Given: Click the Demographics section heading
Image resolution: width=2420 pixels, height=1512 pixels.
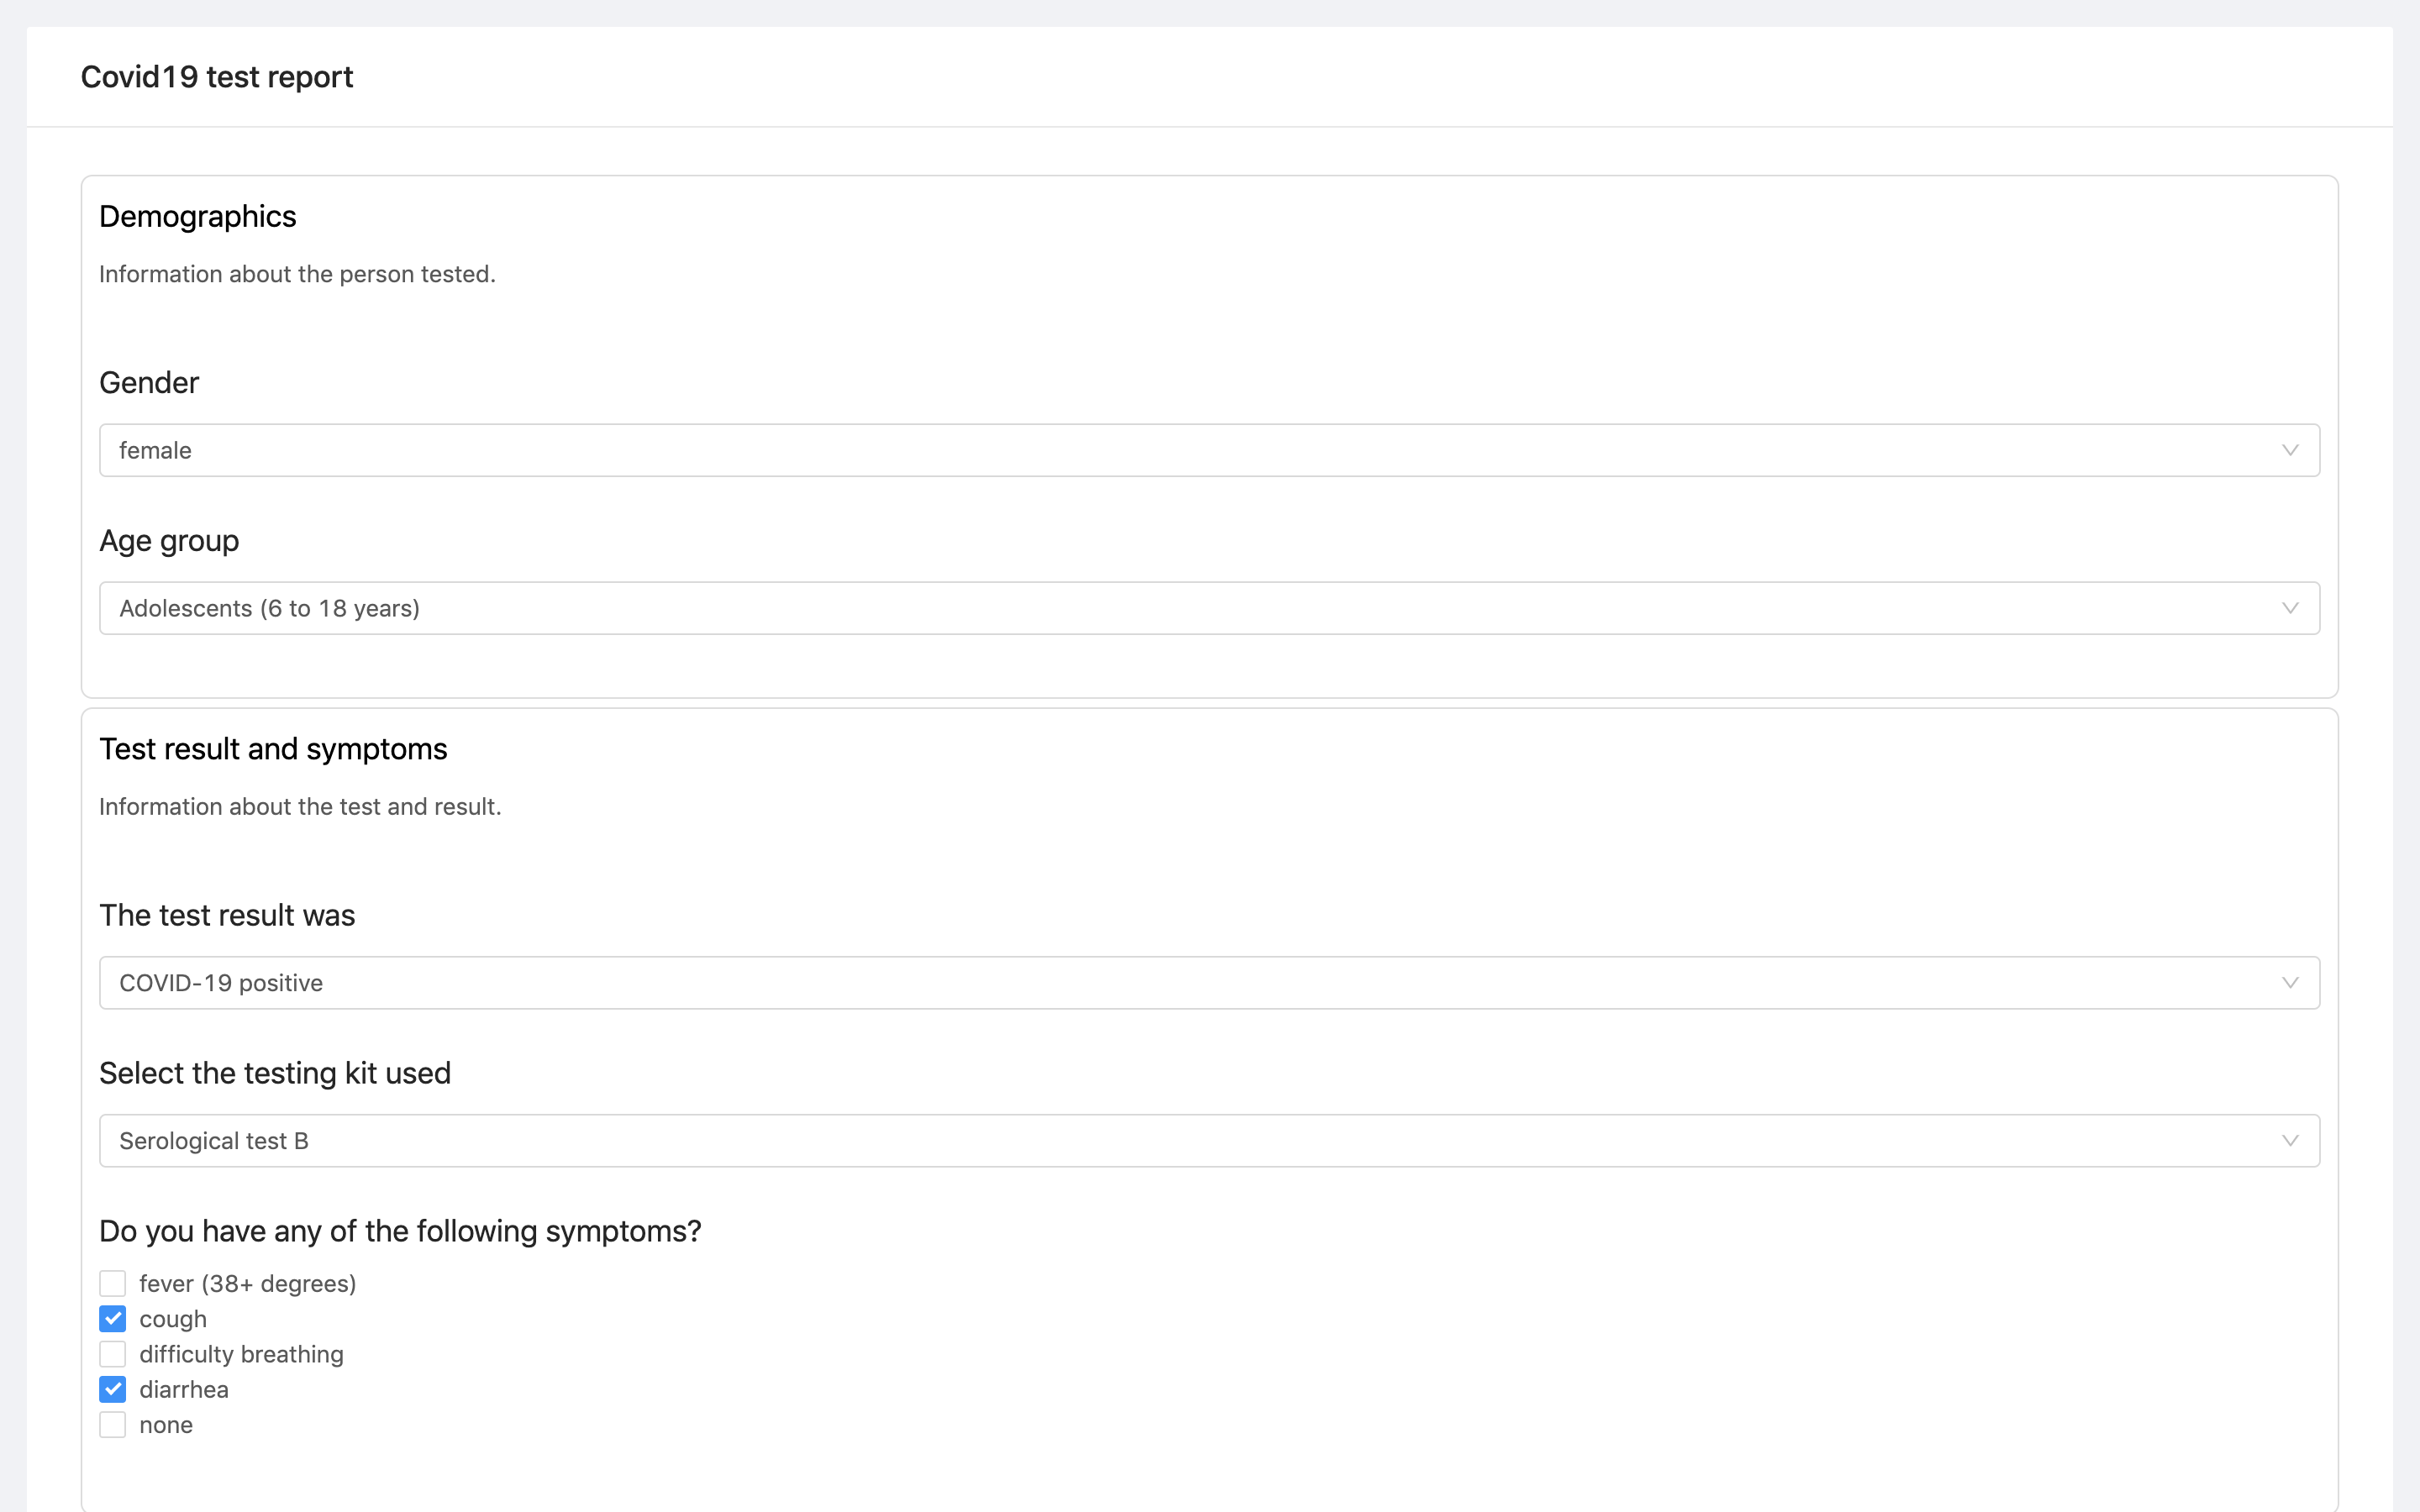Looking at the screenshot, I should [x=198, y=216].
